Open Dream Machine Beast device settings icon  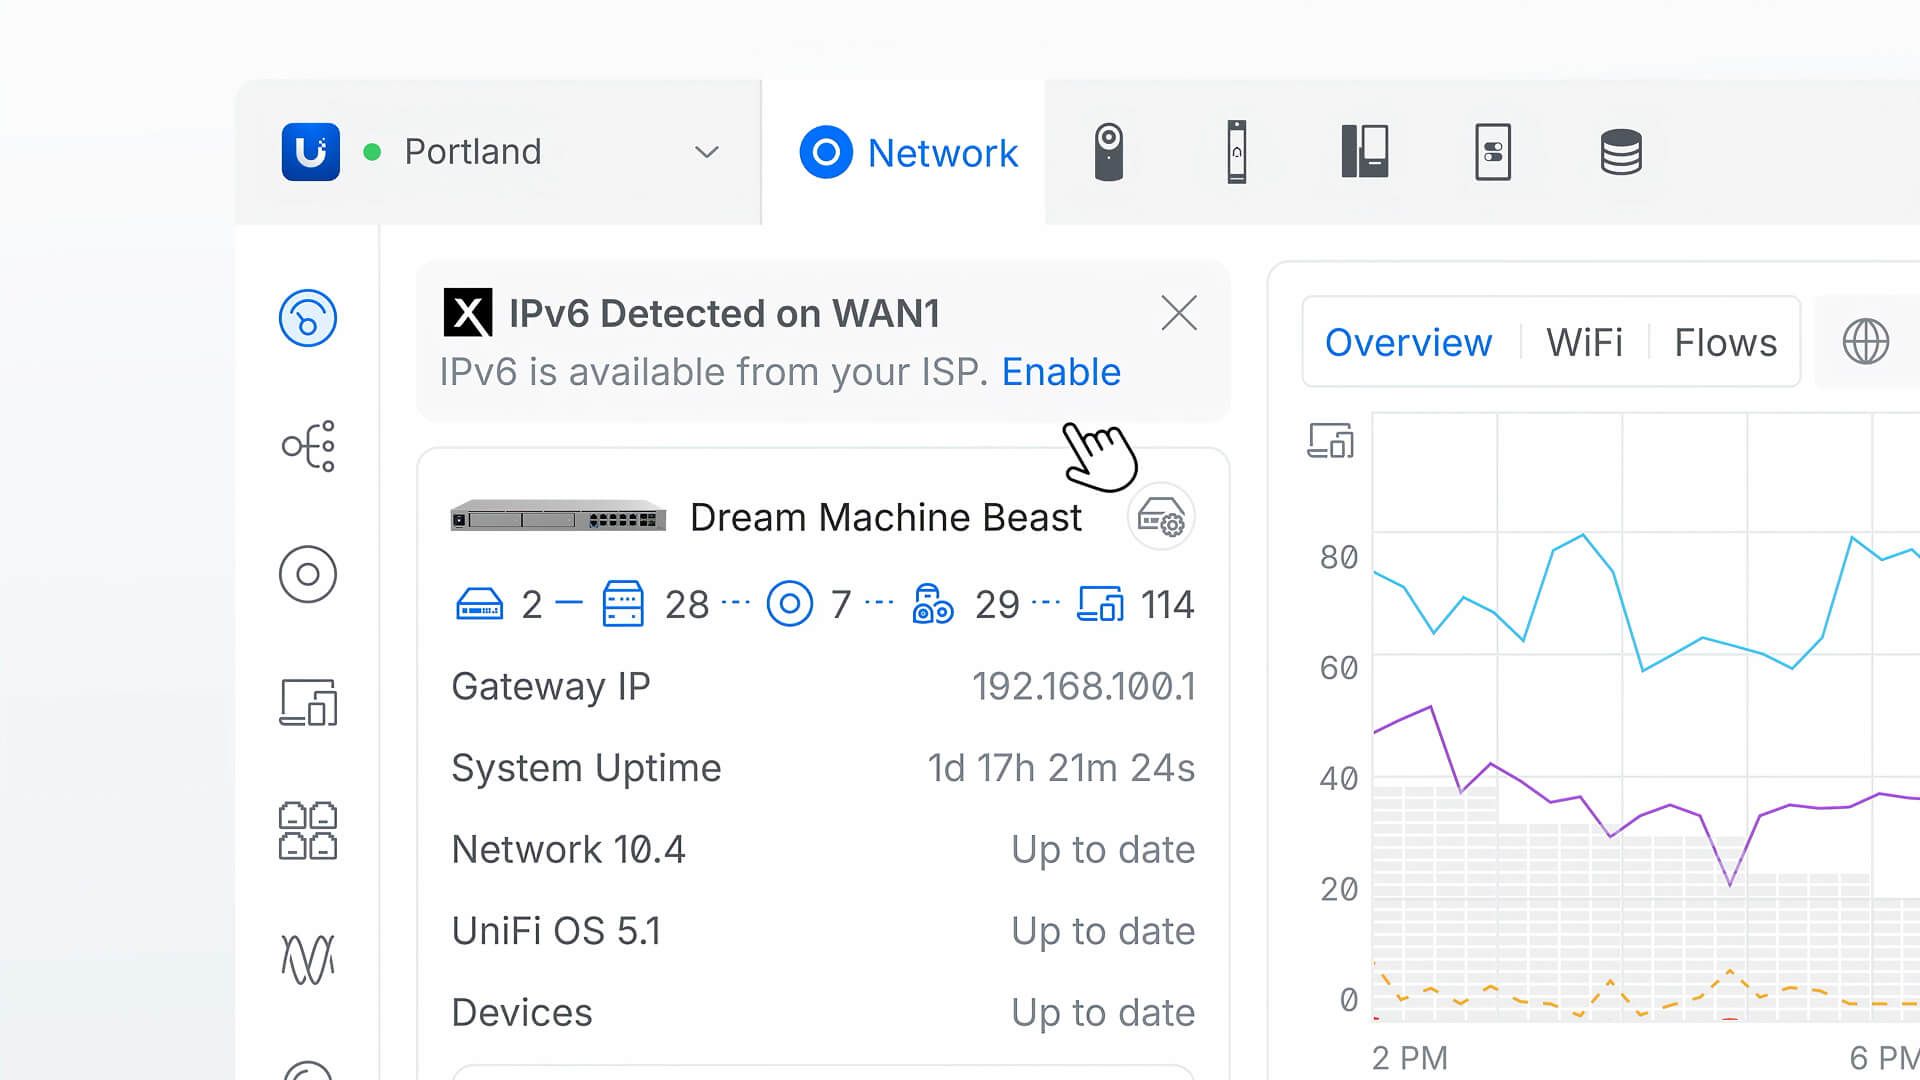pyautogui.click(x=1161, y=517)
